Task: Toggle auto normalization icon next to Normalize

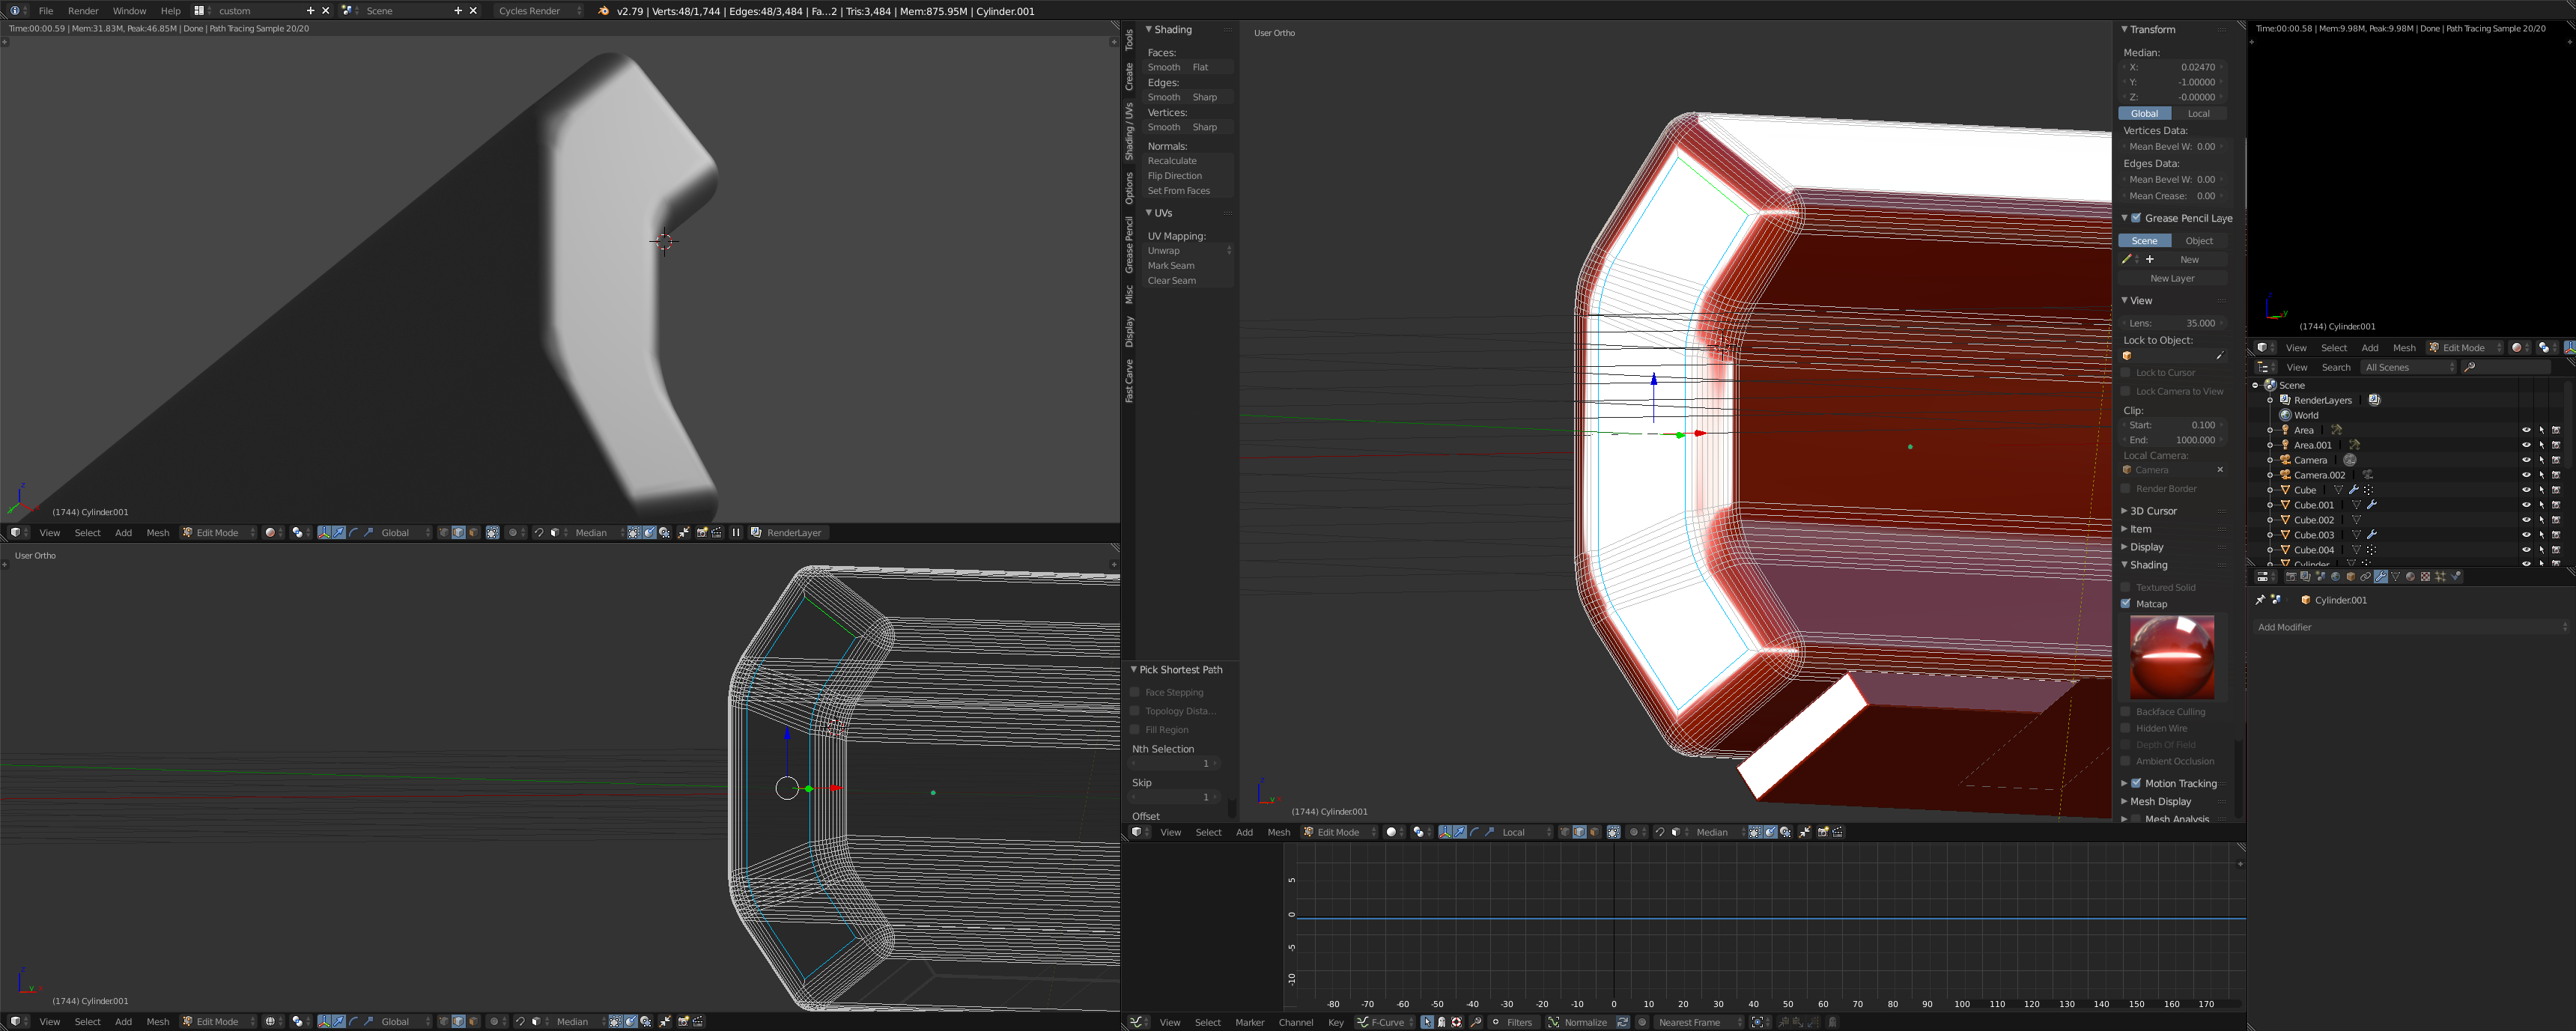Action: coord(1623,1022)
